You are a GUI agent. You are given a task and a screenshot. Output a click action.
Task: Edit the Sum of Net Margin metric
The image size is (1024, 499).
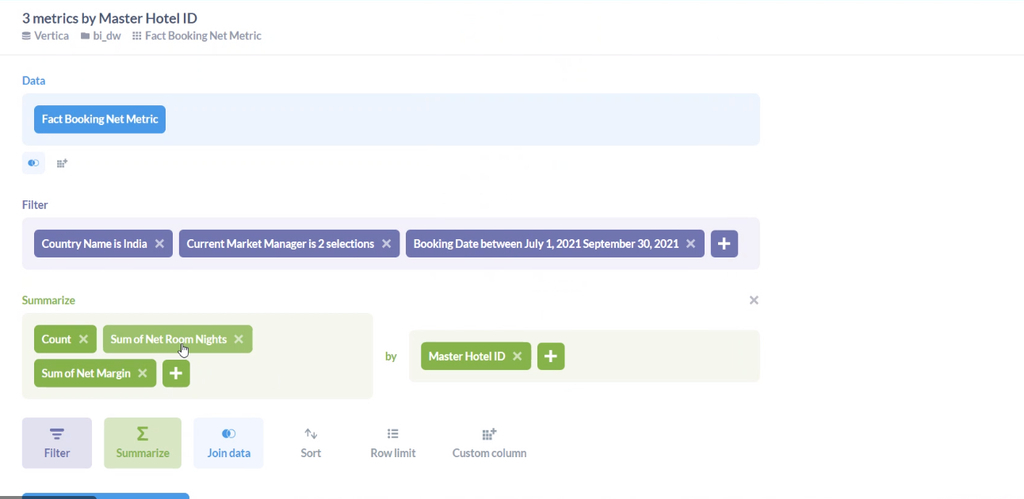pos(86,373)
